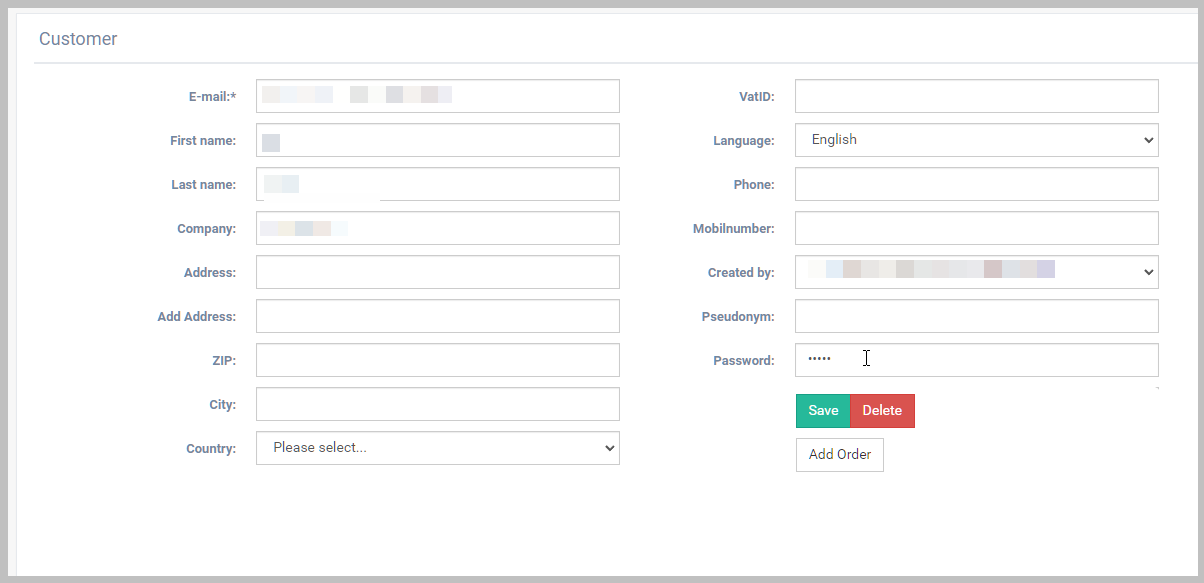The height and width of the screenshot is (583, 1204).
Task: Click the E-mail input field
Action: 437,96
